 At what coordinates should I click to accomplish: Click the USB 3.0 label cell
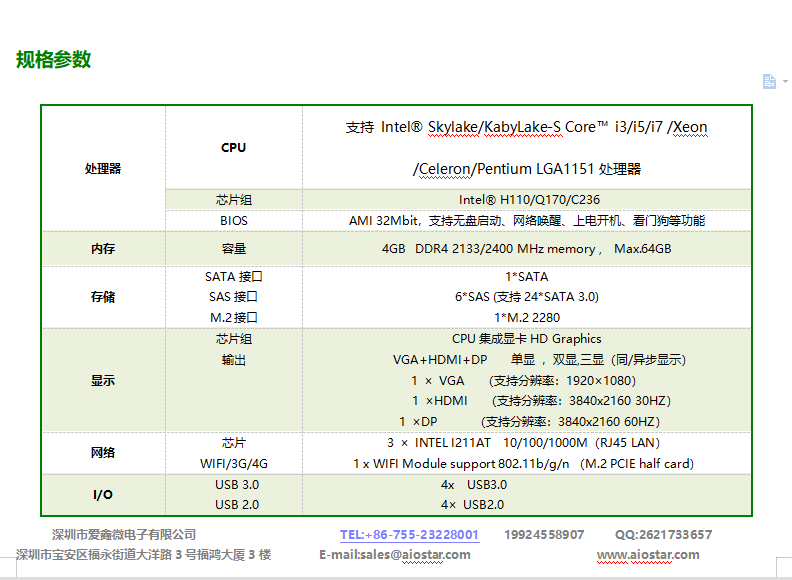[x=237, y=485]
